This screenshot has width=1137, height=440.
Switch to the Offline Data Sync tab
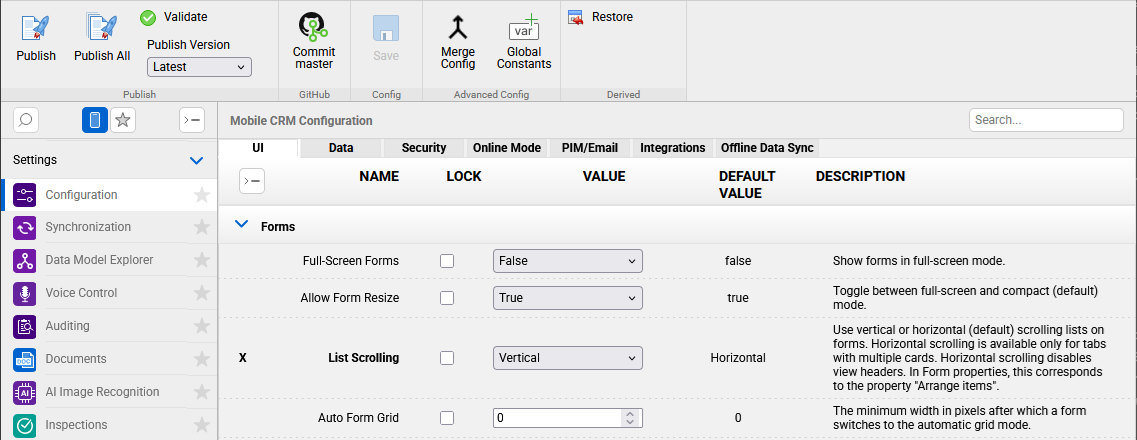coord(767,148)
